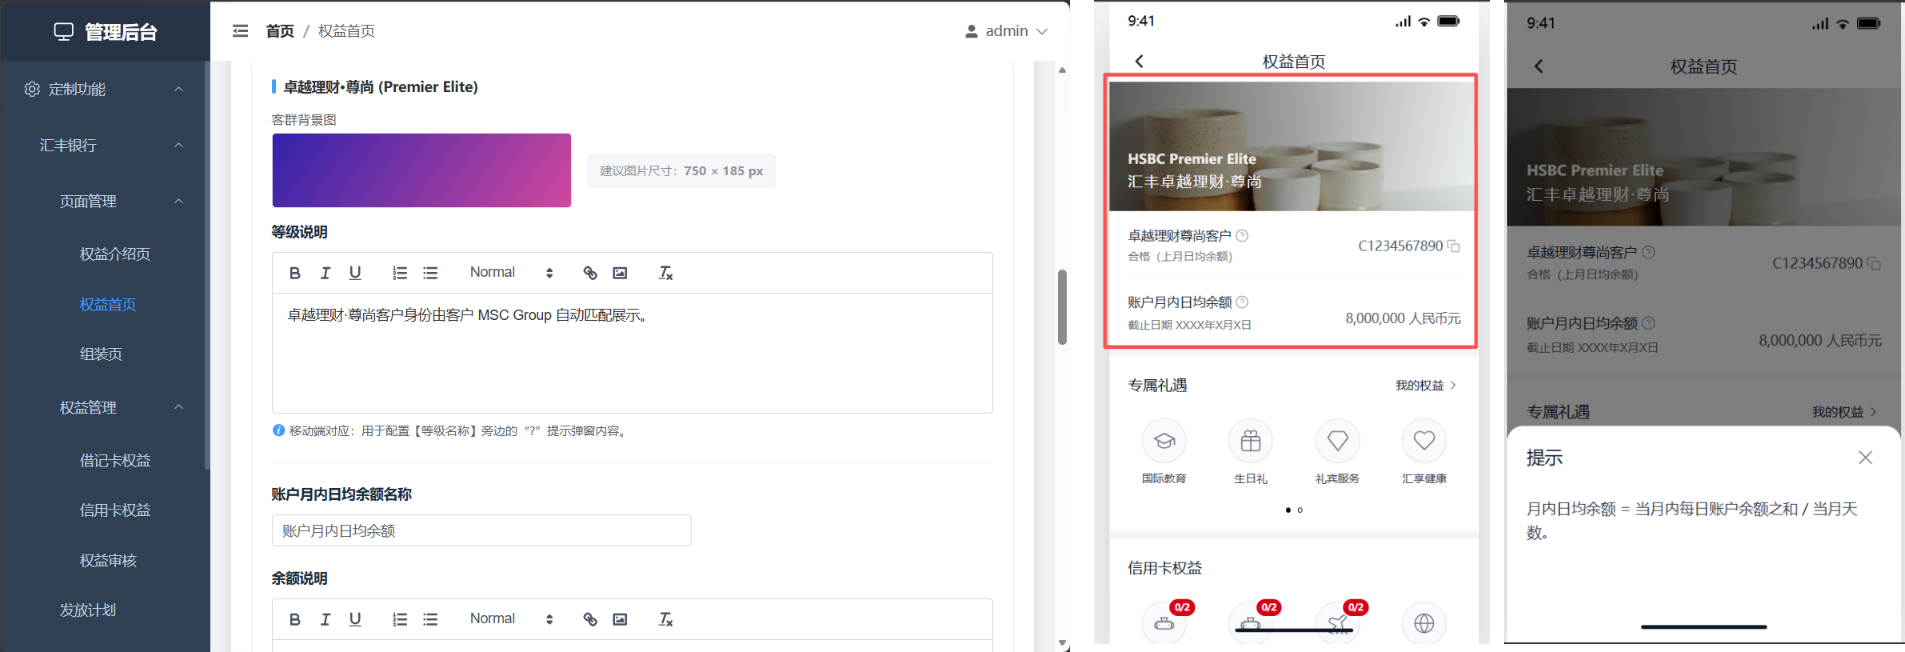Tap globe icon under 信用卡权益
Image resolution: width=1905 pixels, height=652 pixels.
(1424, 623)
